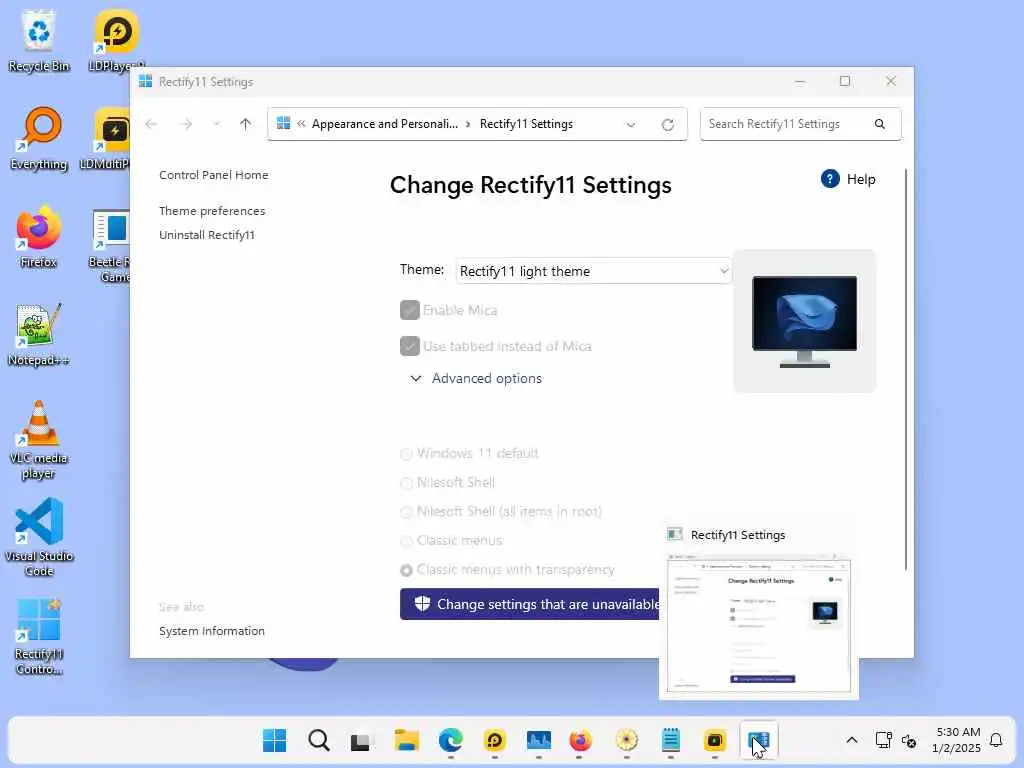Refresh the Rectify11 Settings page
The width and height of the screenshot is (1024, 768).
coord(667,124)
